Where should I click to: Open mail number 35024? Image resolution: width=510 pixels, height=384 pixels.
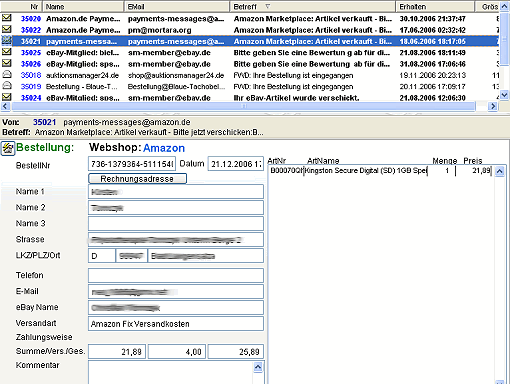tap(31, 98)
